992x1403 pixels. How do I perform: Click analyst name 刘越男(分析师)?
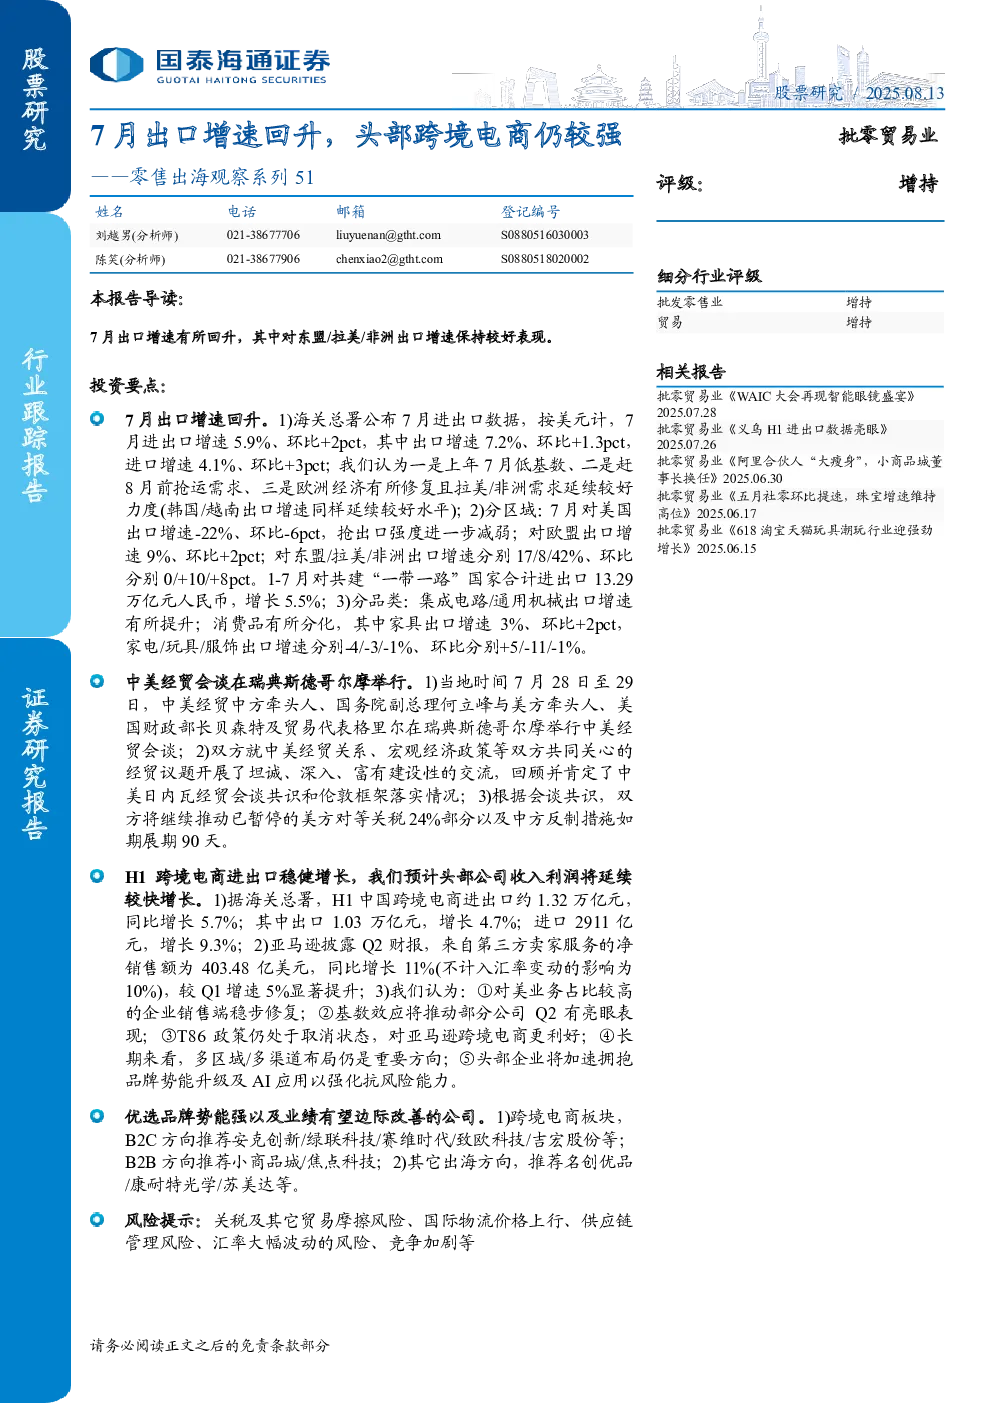137,236
